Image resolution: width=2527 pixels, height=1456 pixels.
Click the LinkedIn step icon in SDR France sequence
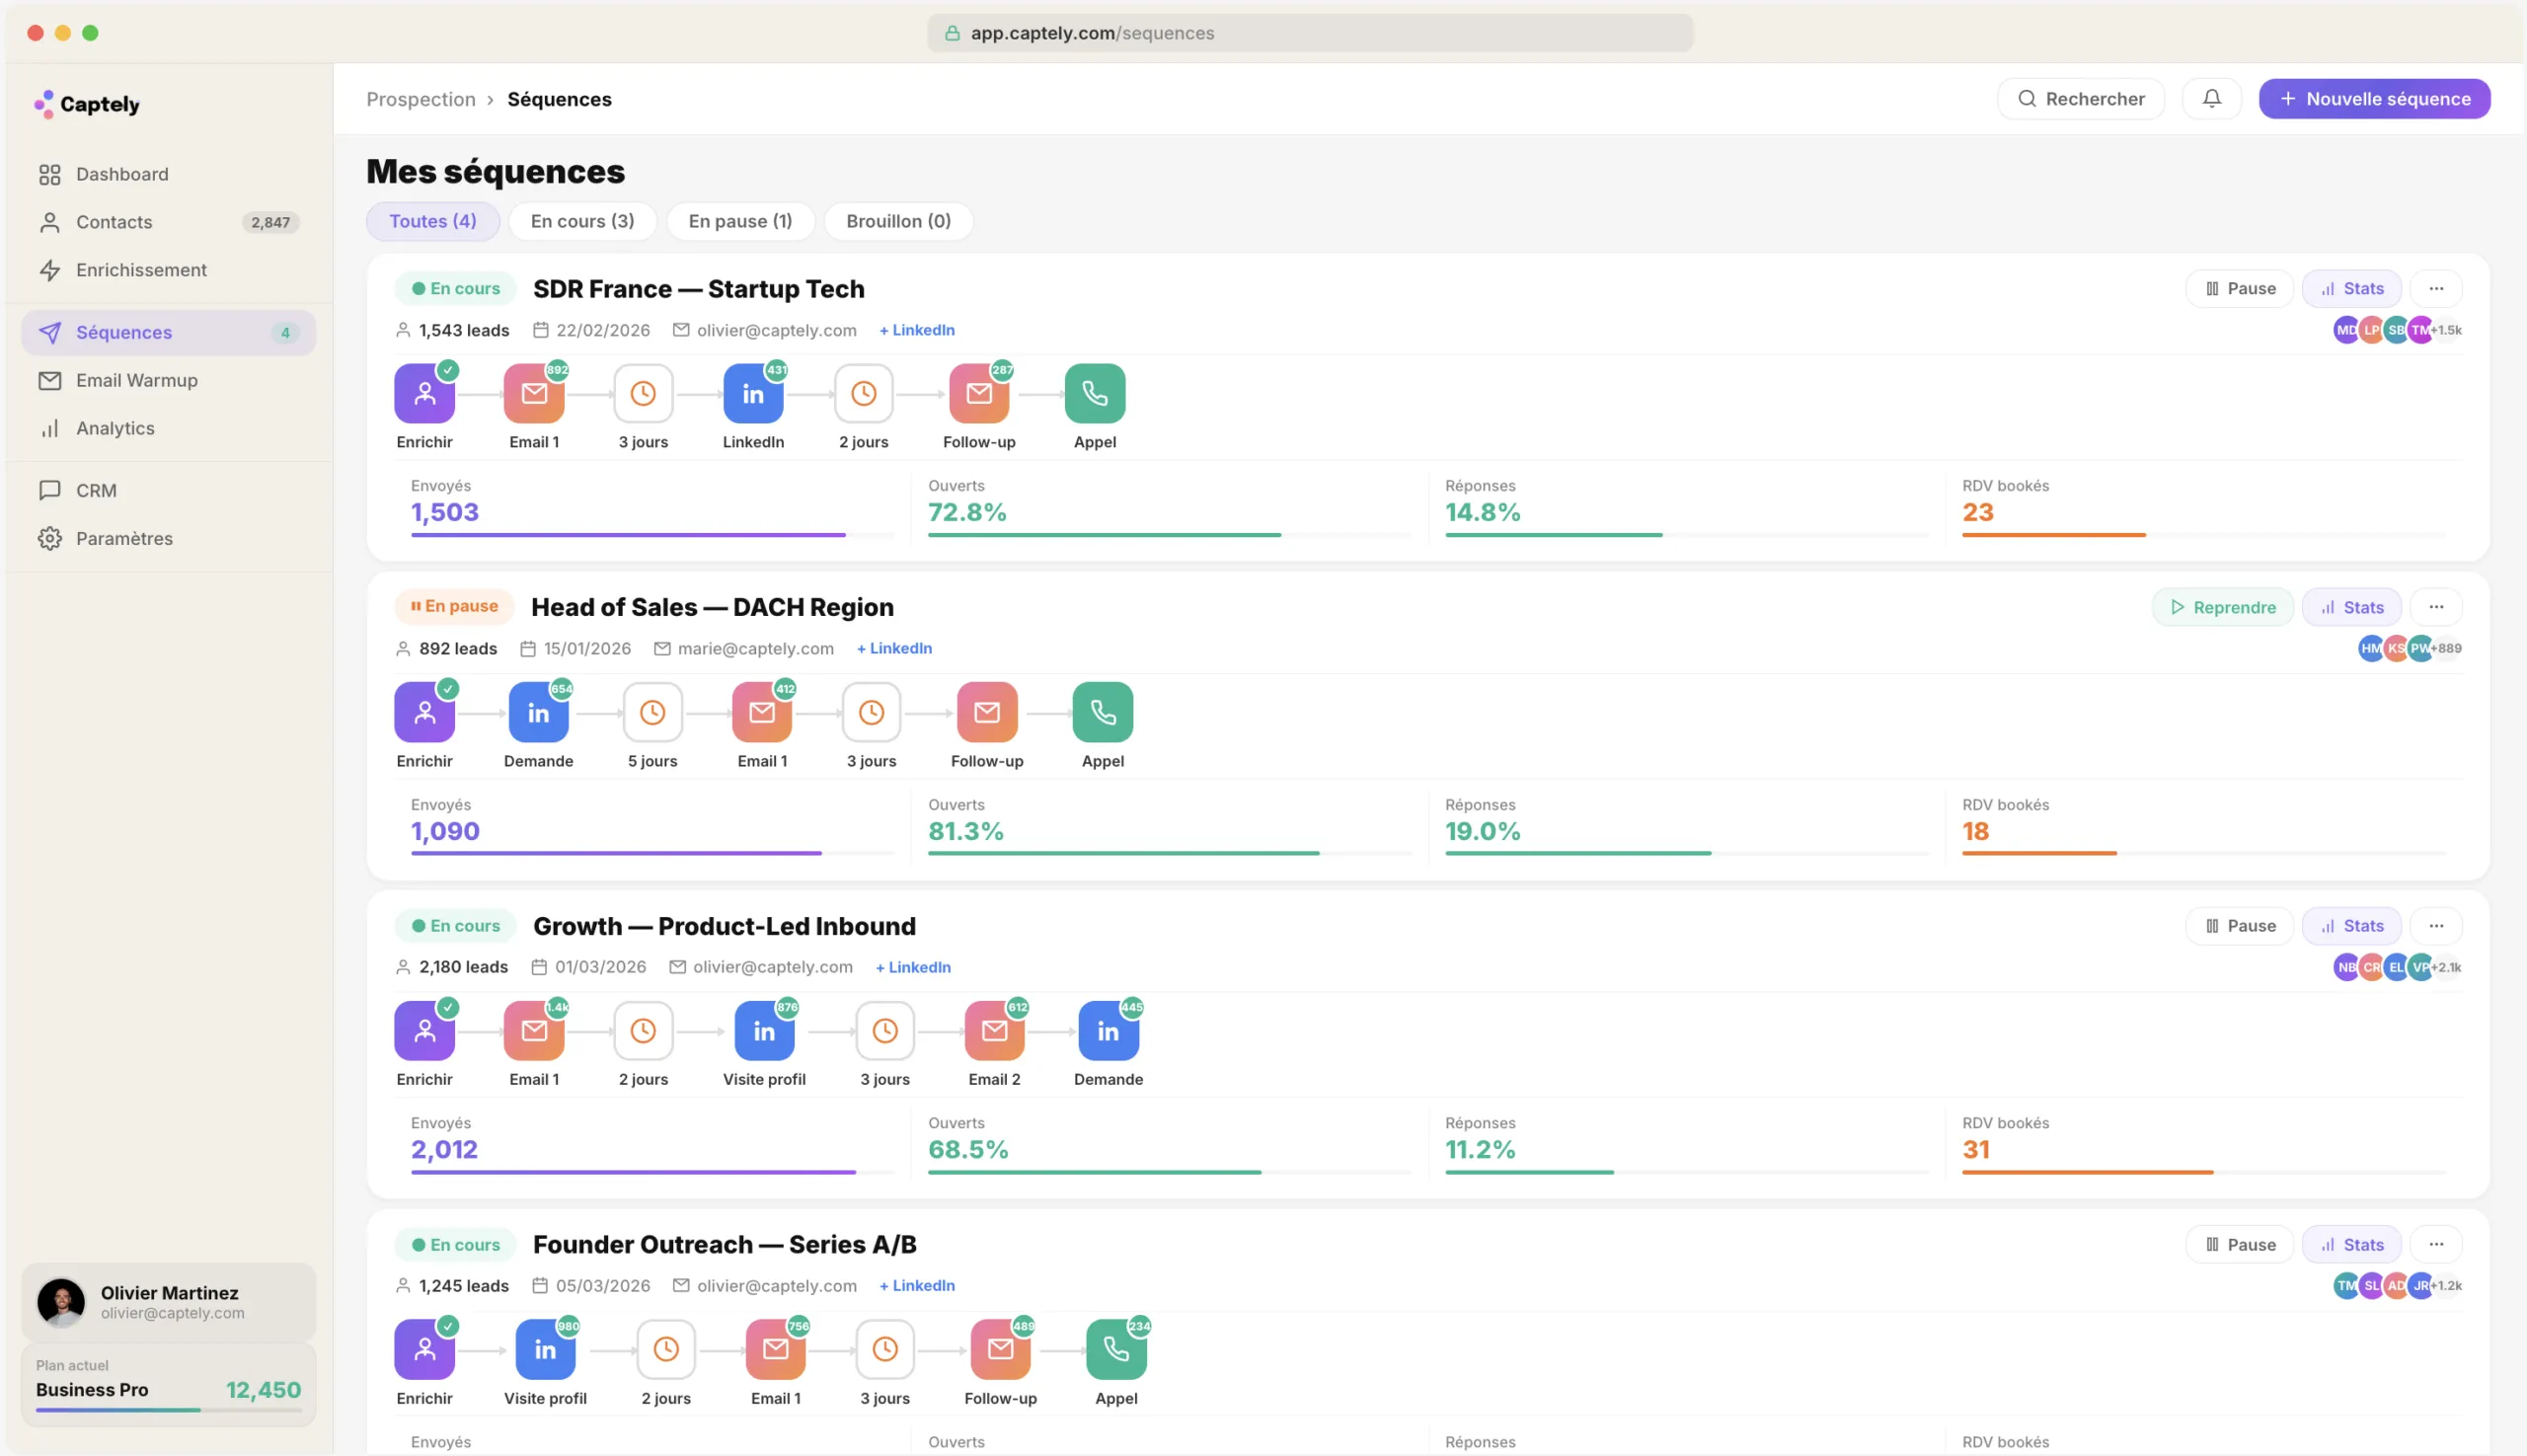[x=753, y=394]
